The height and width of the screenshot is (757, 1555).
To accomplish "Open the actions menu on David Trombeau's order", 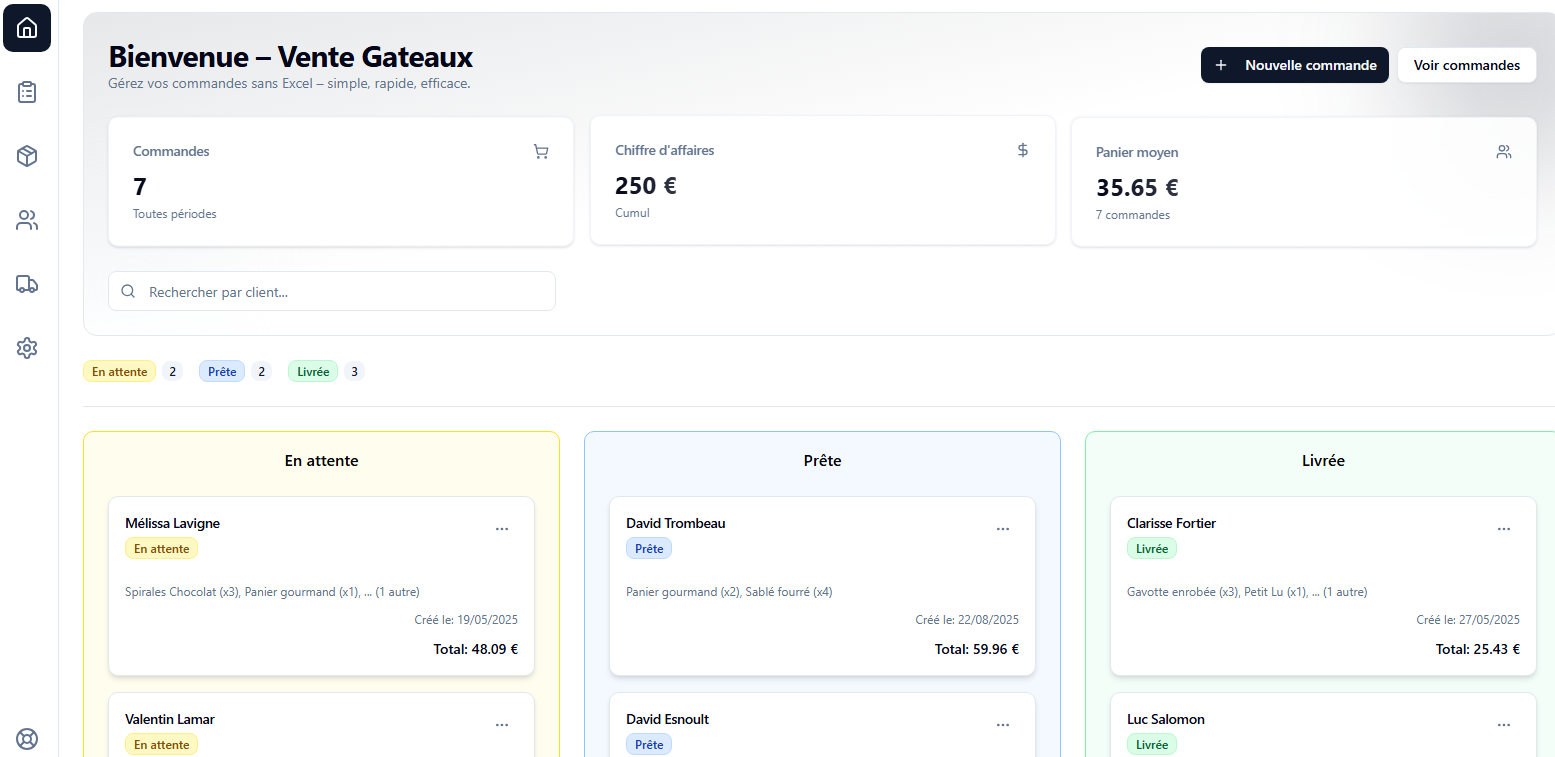I will click(x=1003, y=528).
